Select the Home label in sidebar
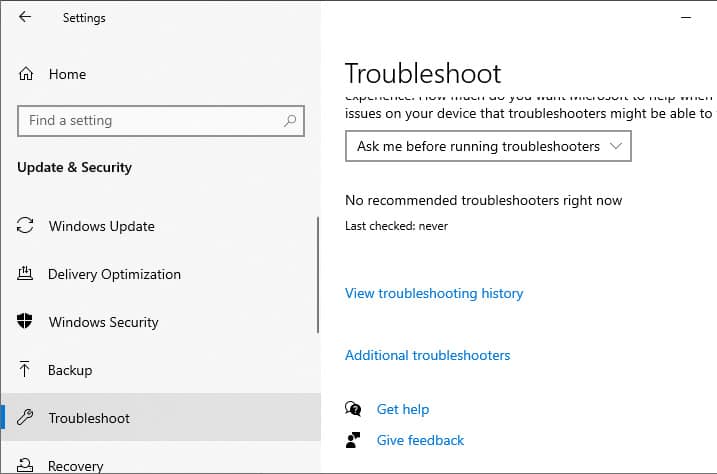717x474 pixels. [x=67, y=74]
